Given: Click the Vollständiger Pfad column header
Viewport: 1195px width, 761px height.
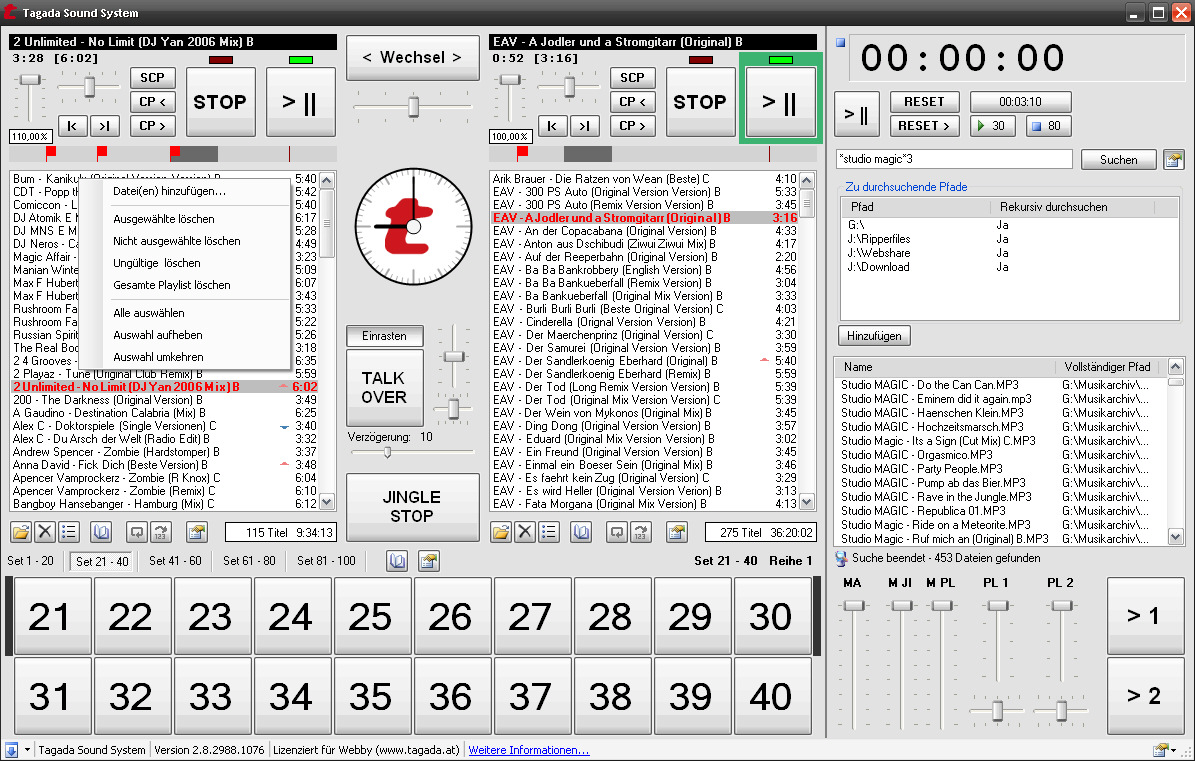Looking at the screenshot, I should pos(1108,367).
